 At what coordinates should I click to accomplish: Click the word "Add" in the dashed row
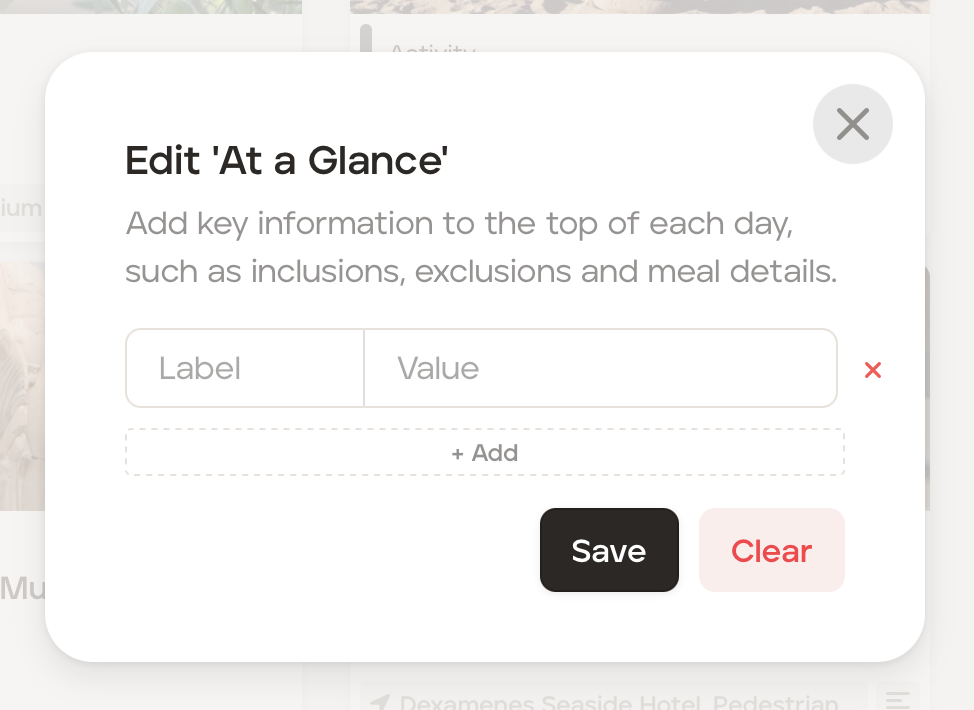pos(495,453)
